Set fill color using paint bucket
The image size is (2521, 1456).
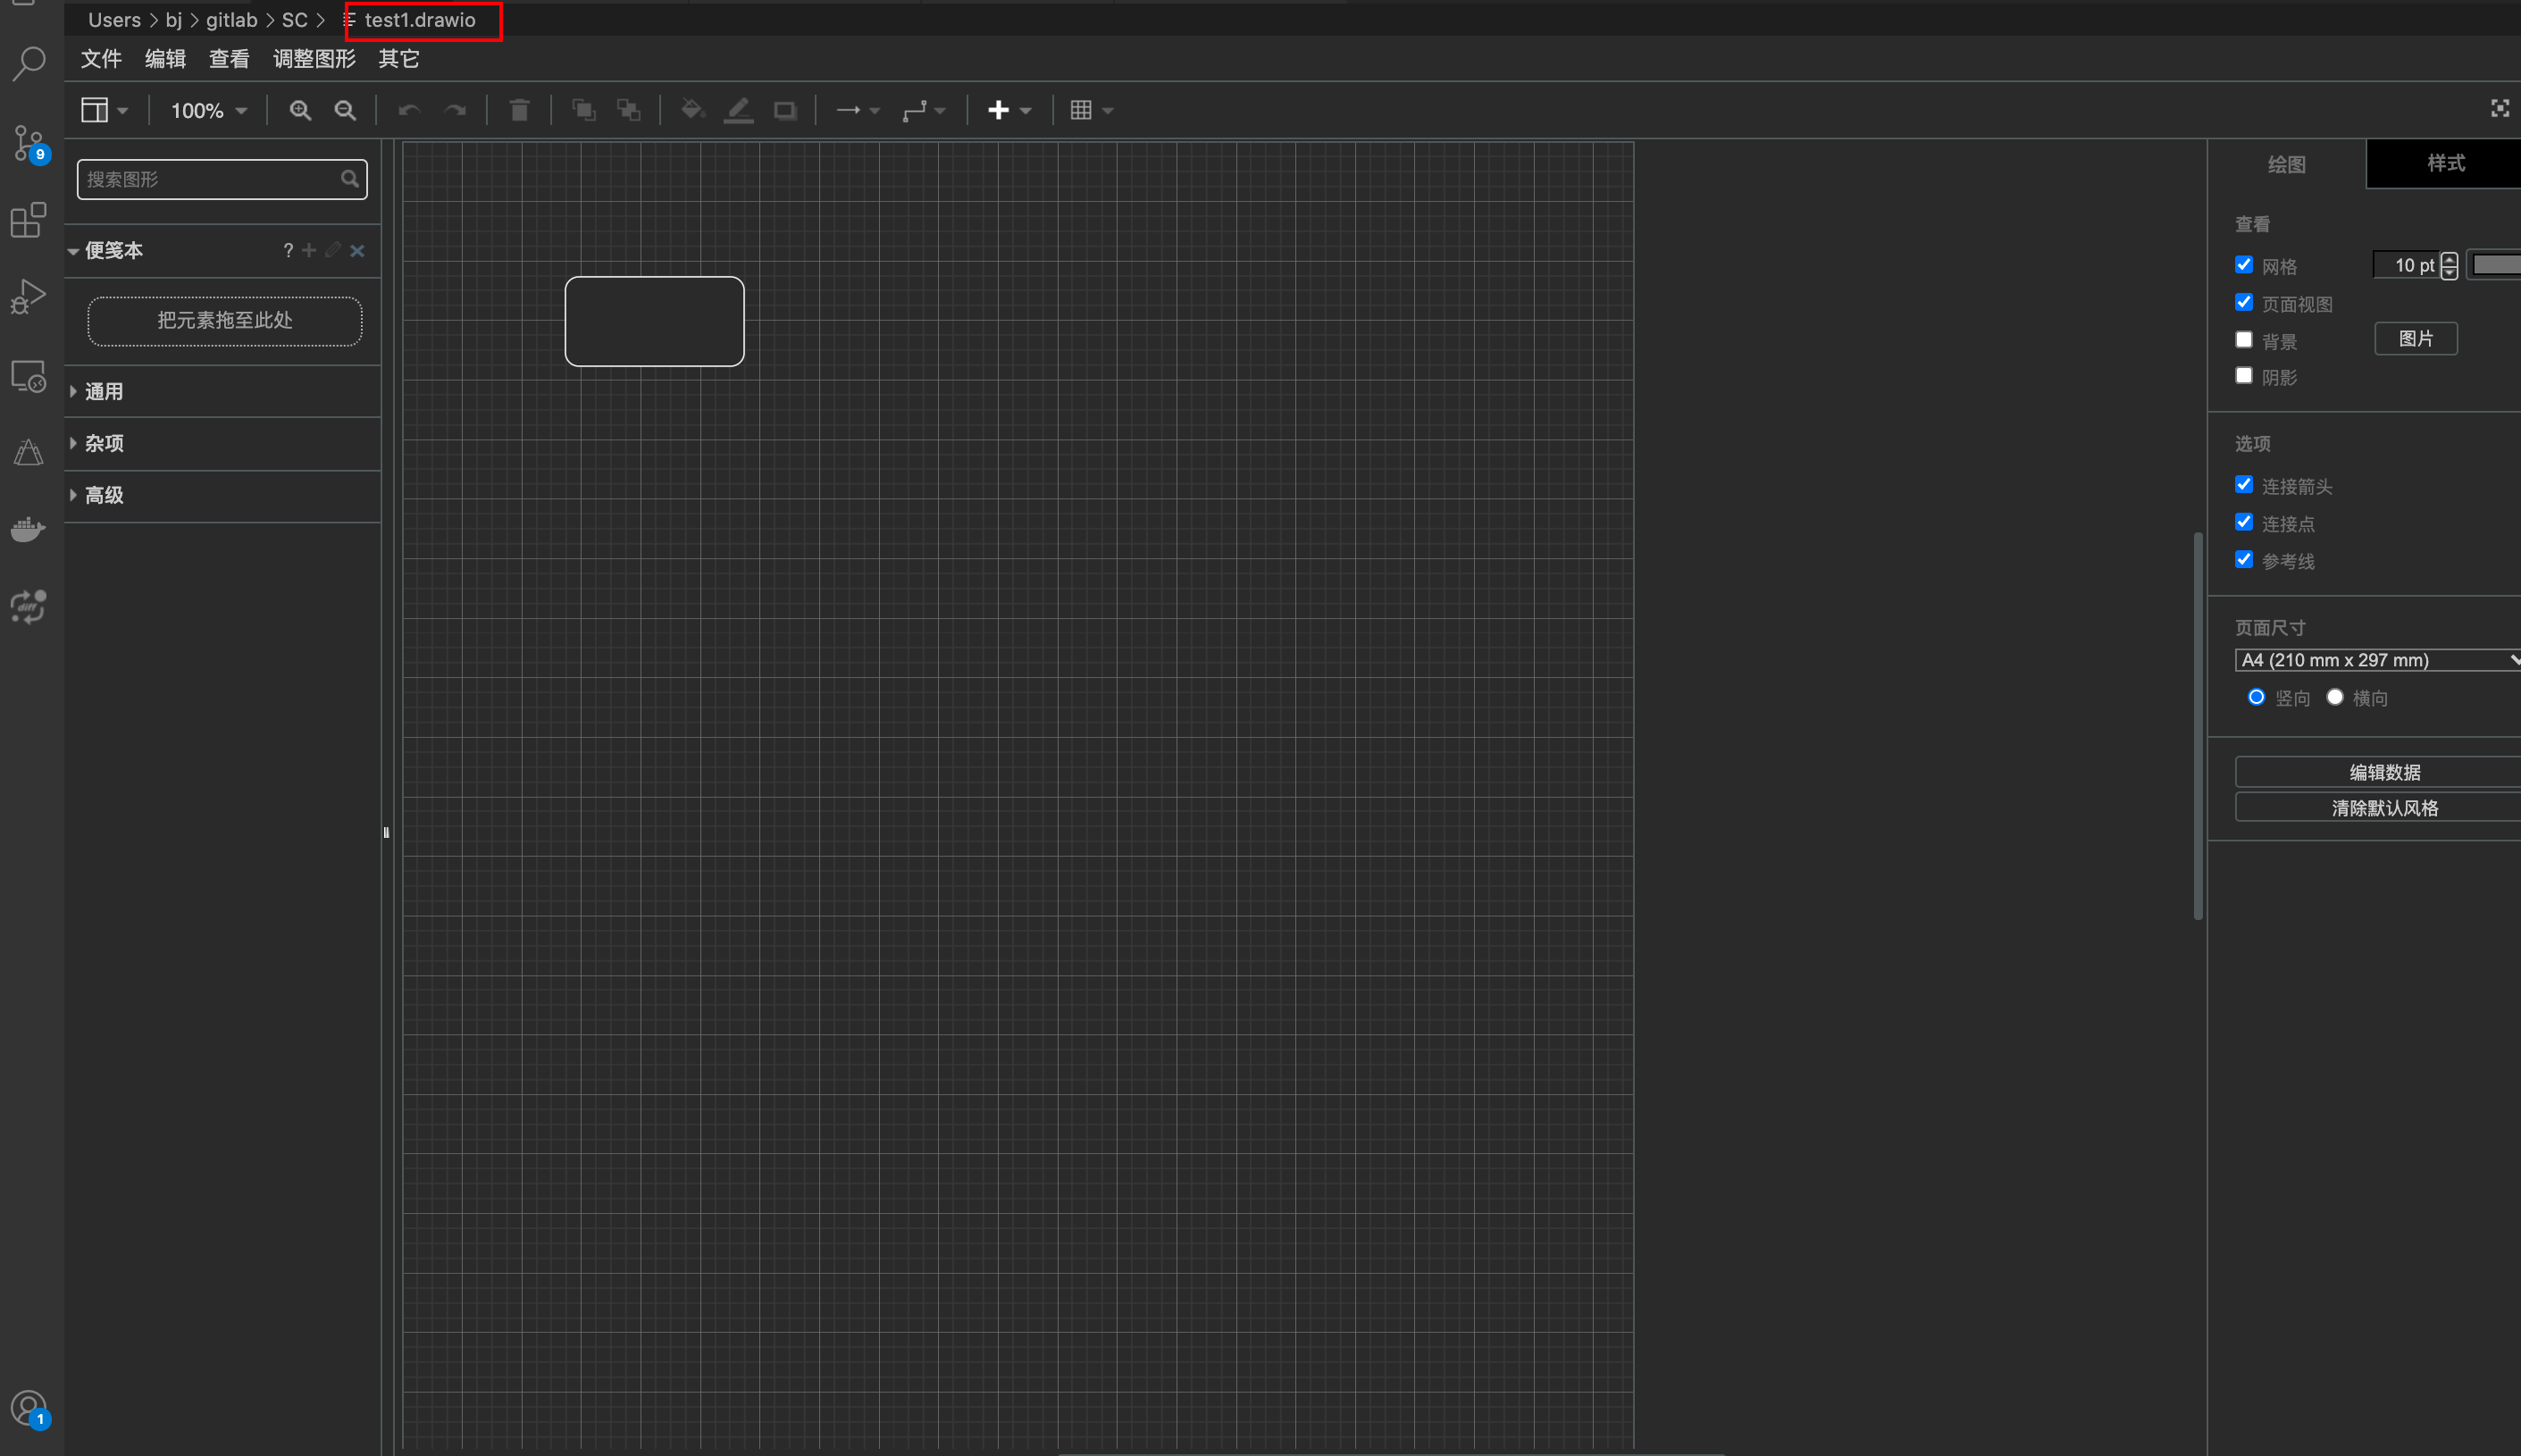tap(692, 110)
